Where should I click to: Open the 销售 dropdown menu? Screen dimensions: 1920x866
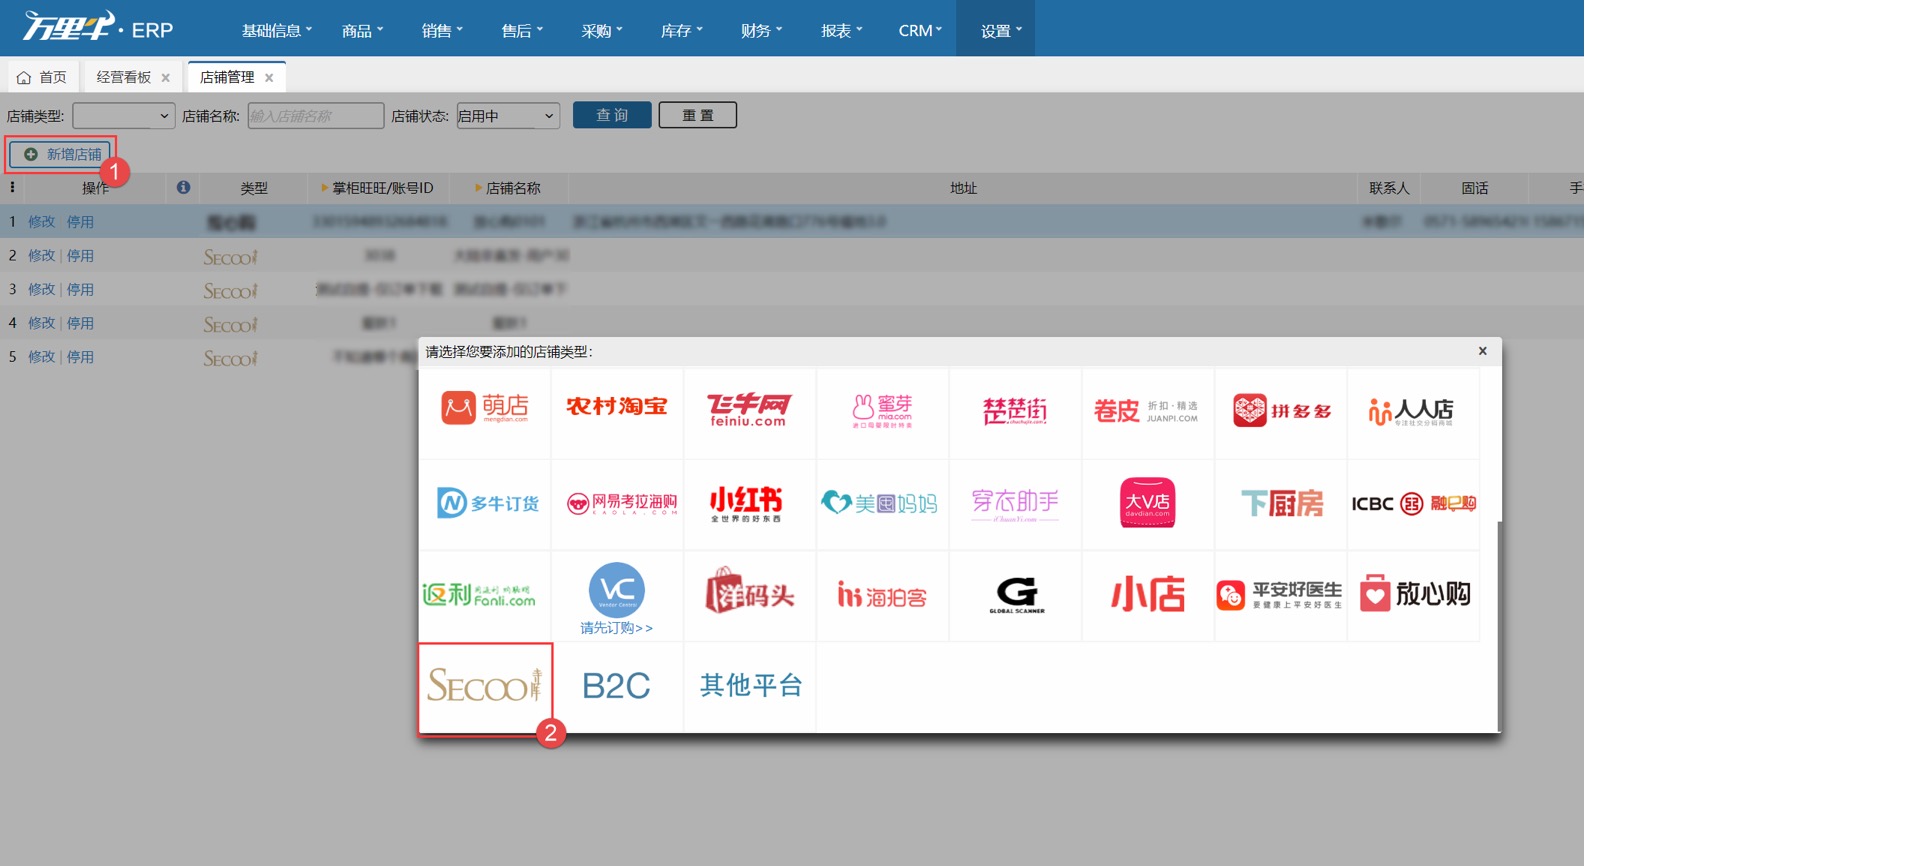pos(442,30)
